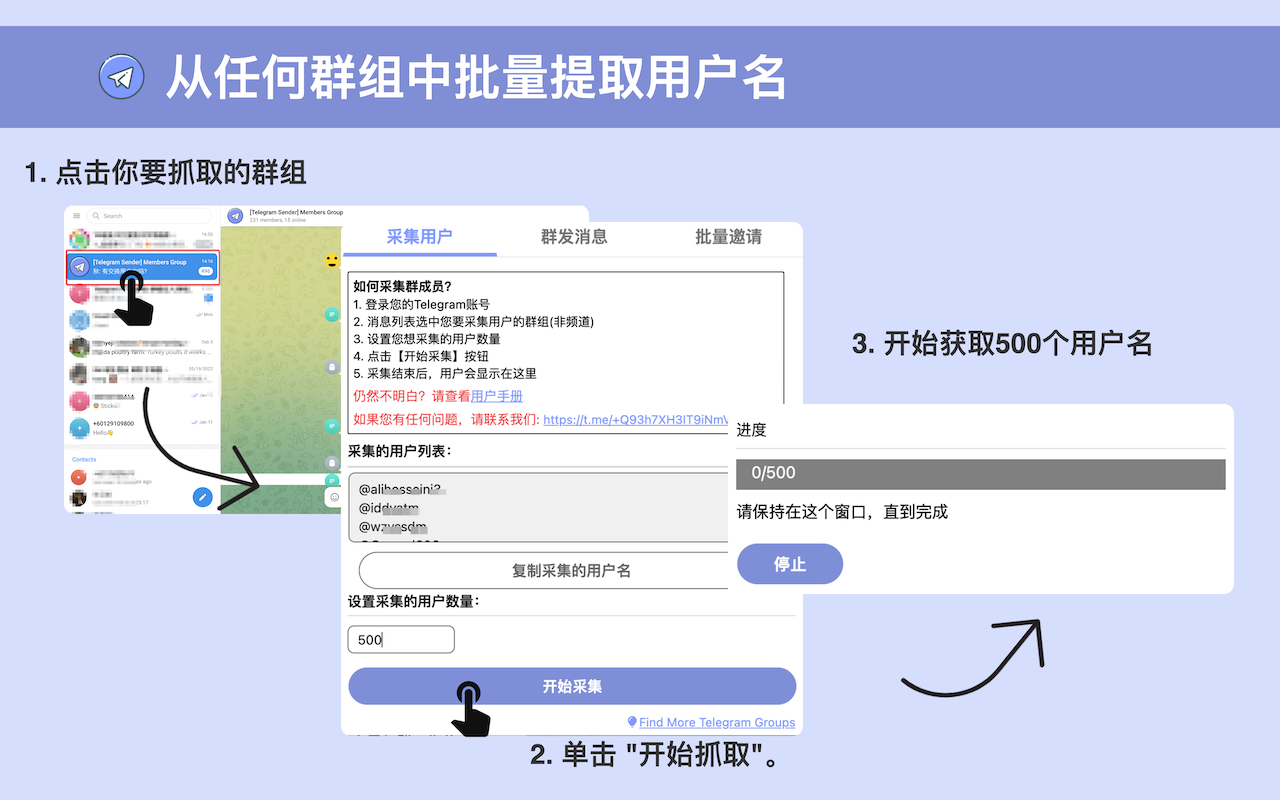This screenshot has width=1280, height=800.
Task: Click the 停止 button
Action: pyautogui.click(x=790, y=564)
